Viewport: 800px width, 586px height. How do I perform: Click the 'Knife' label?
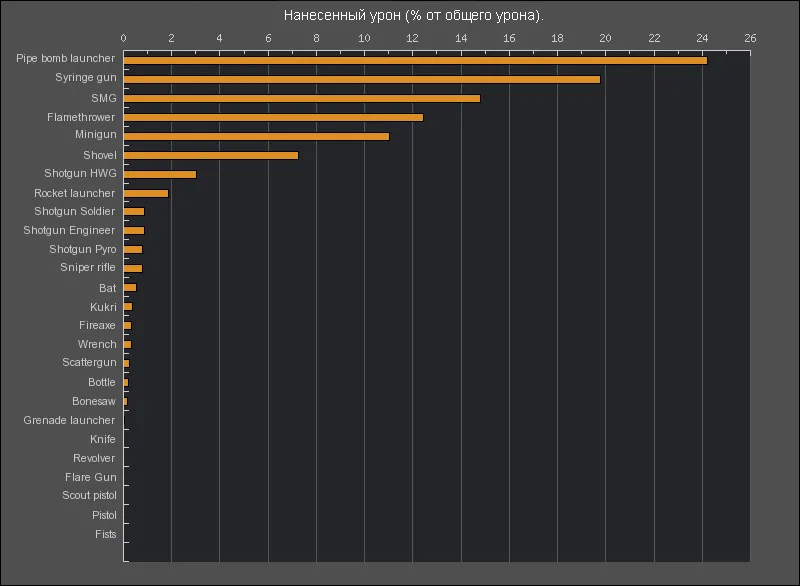(x=103, y=439)
